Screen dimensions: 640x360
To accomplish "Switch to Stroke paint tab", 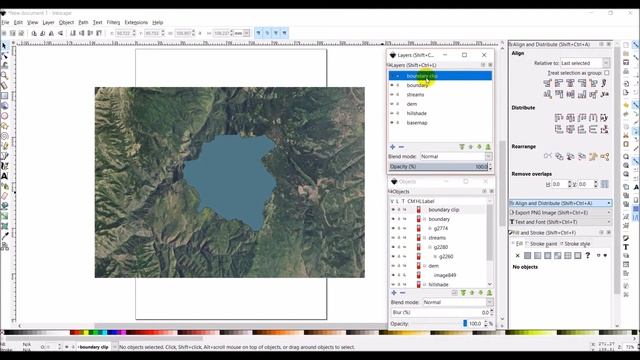I will point(541,244).
